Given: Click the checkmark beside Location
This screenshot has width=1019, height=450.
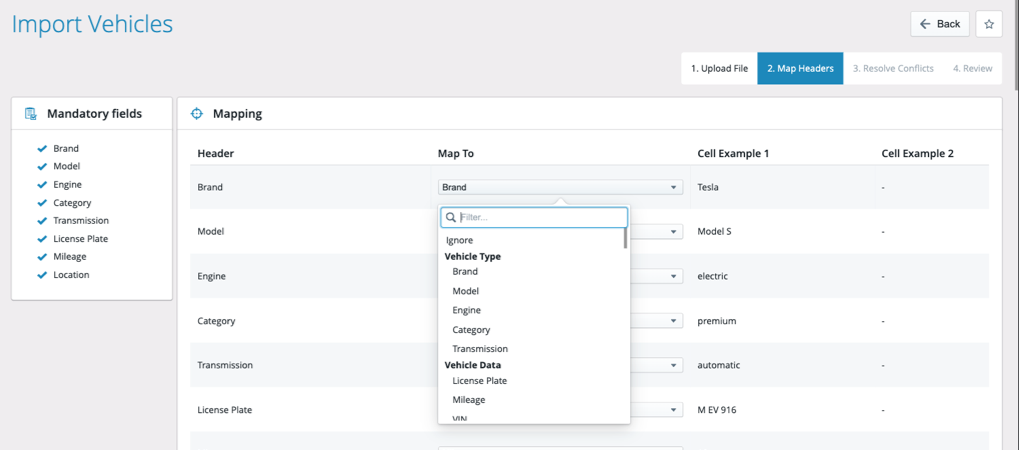Looking at the screenshot, I should tap(42, 275).
